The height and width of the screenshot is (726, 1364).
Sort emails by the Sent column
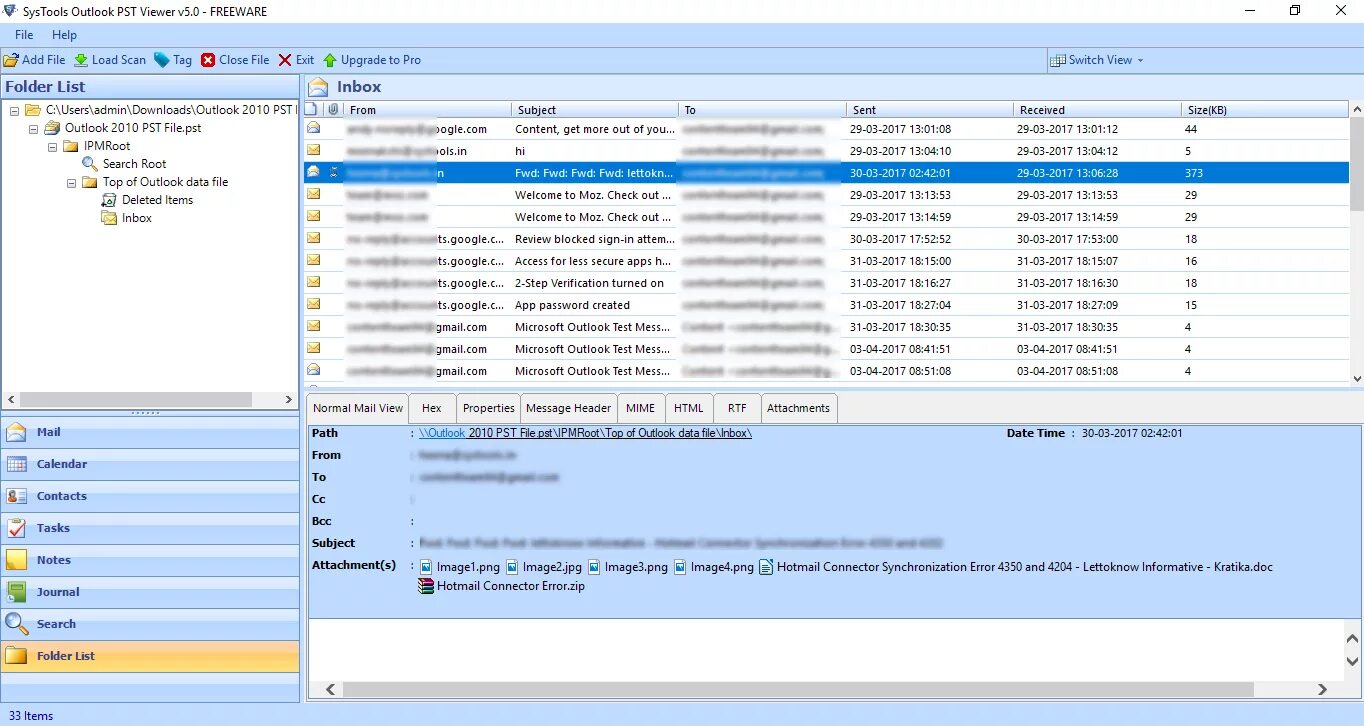(x=929, y=110)
